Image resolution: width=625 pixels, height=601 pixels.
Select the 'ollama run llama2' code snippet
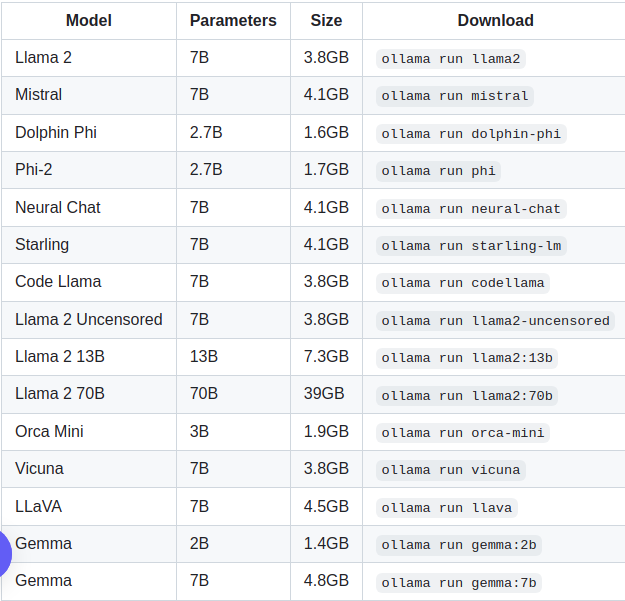click(x=450, y=59)
